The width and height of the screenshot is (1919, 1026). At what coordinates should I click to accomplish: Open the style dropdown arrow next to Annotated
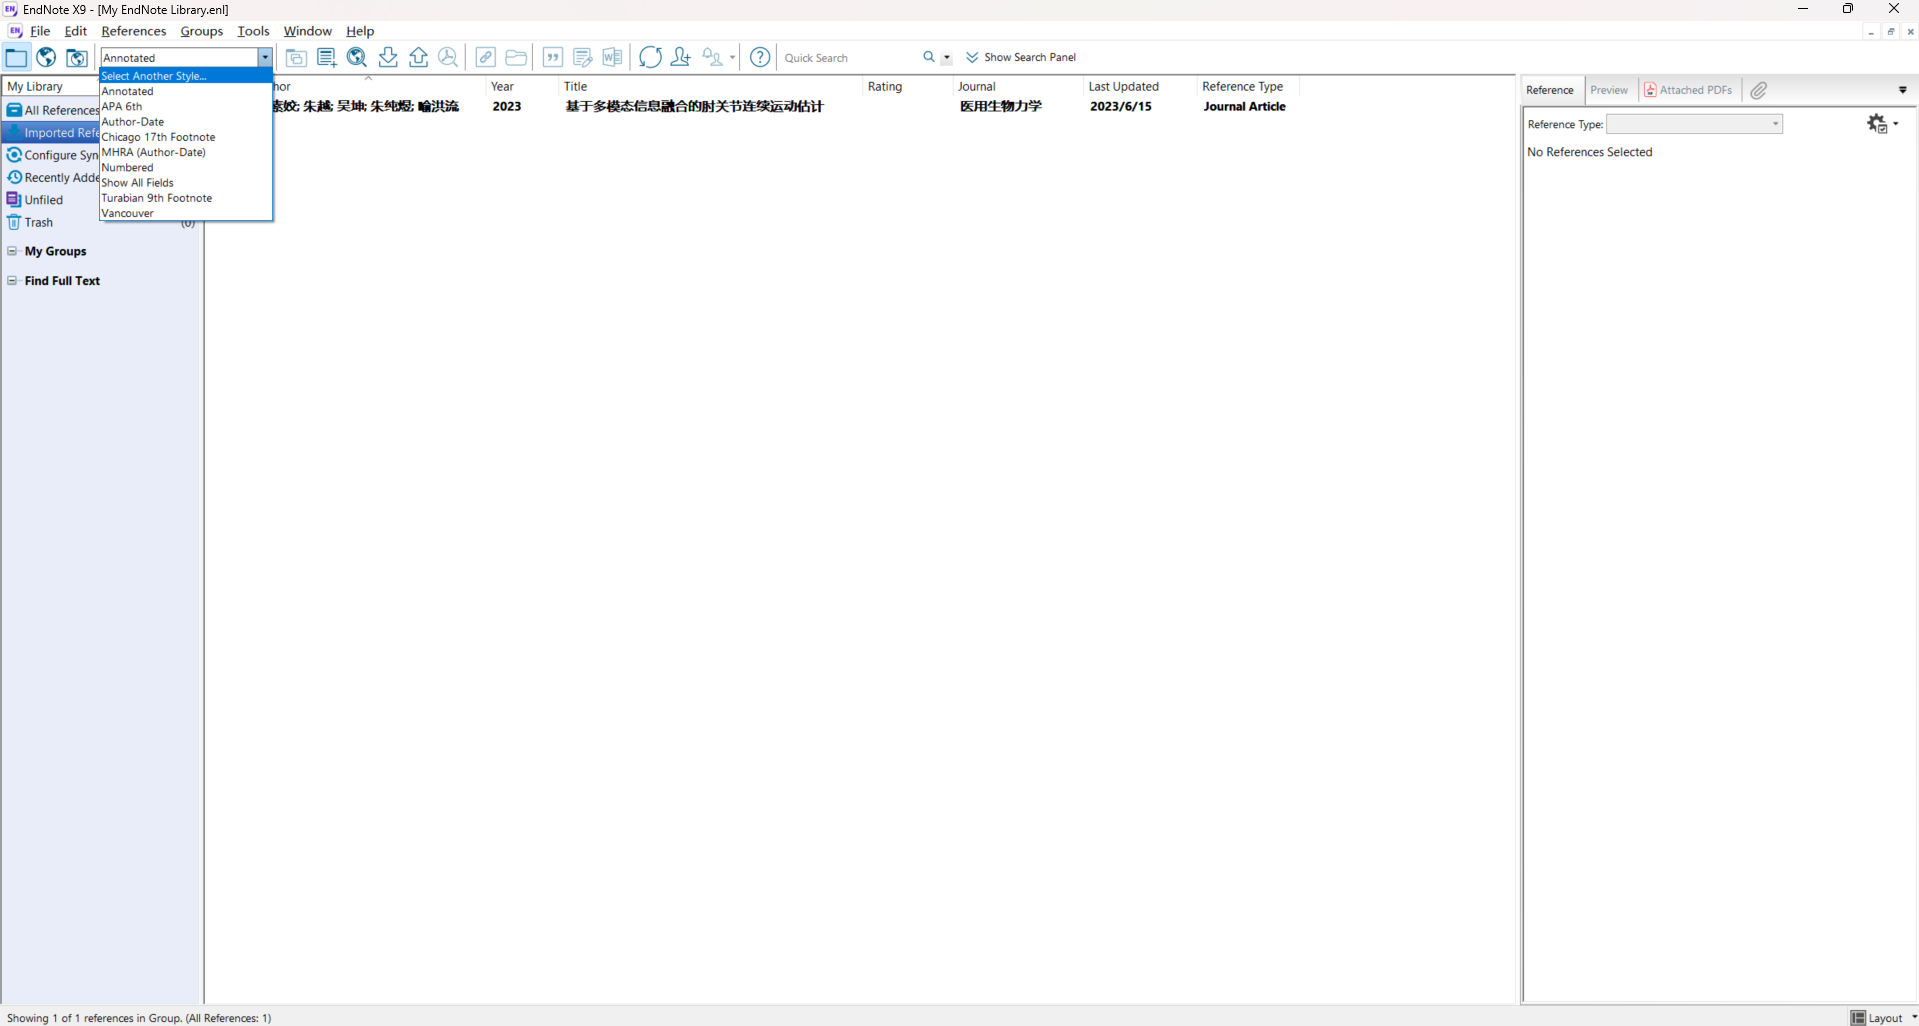pos(265,58)
